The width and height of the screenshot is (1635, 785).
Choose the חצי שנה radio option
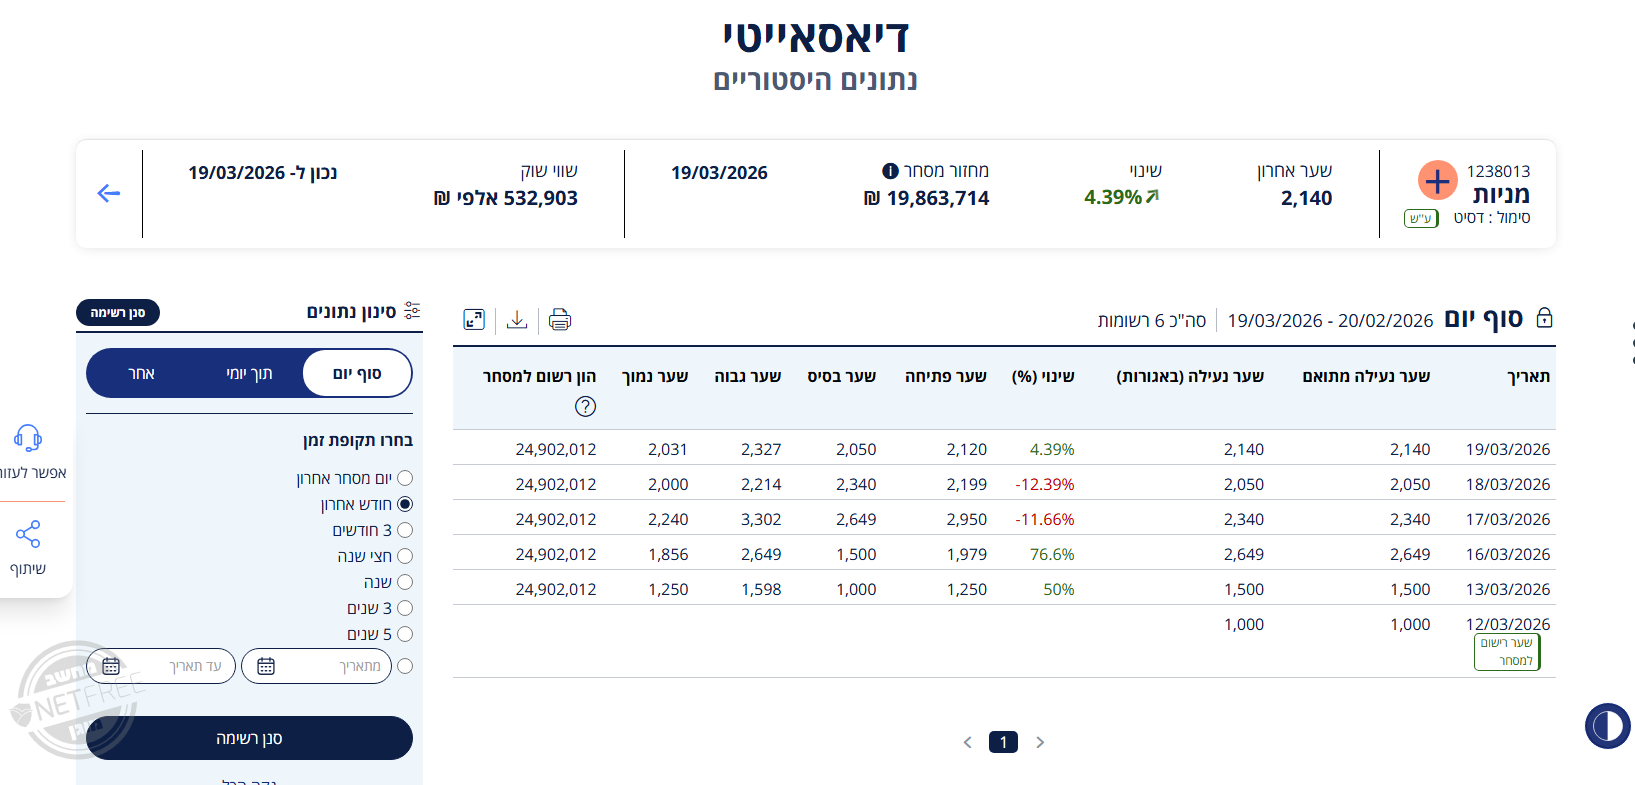(405, 556)
